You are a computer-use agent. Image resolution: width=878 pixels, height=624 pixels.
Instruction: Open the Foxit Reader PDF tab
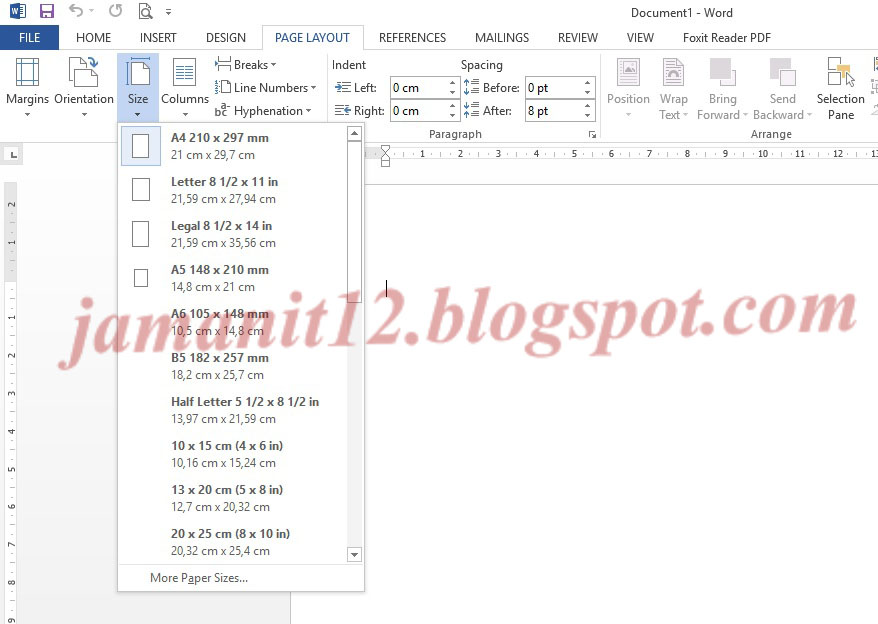click(x=726, y=38)
